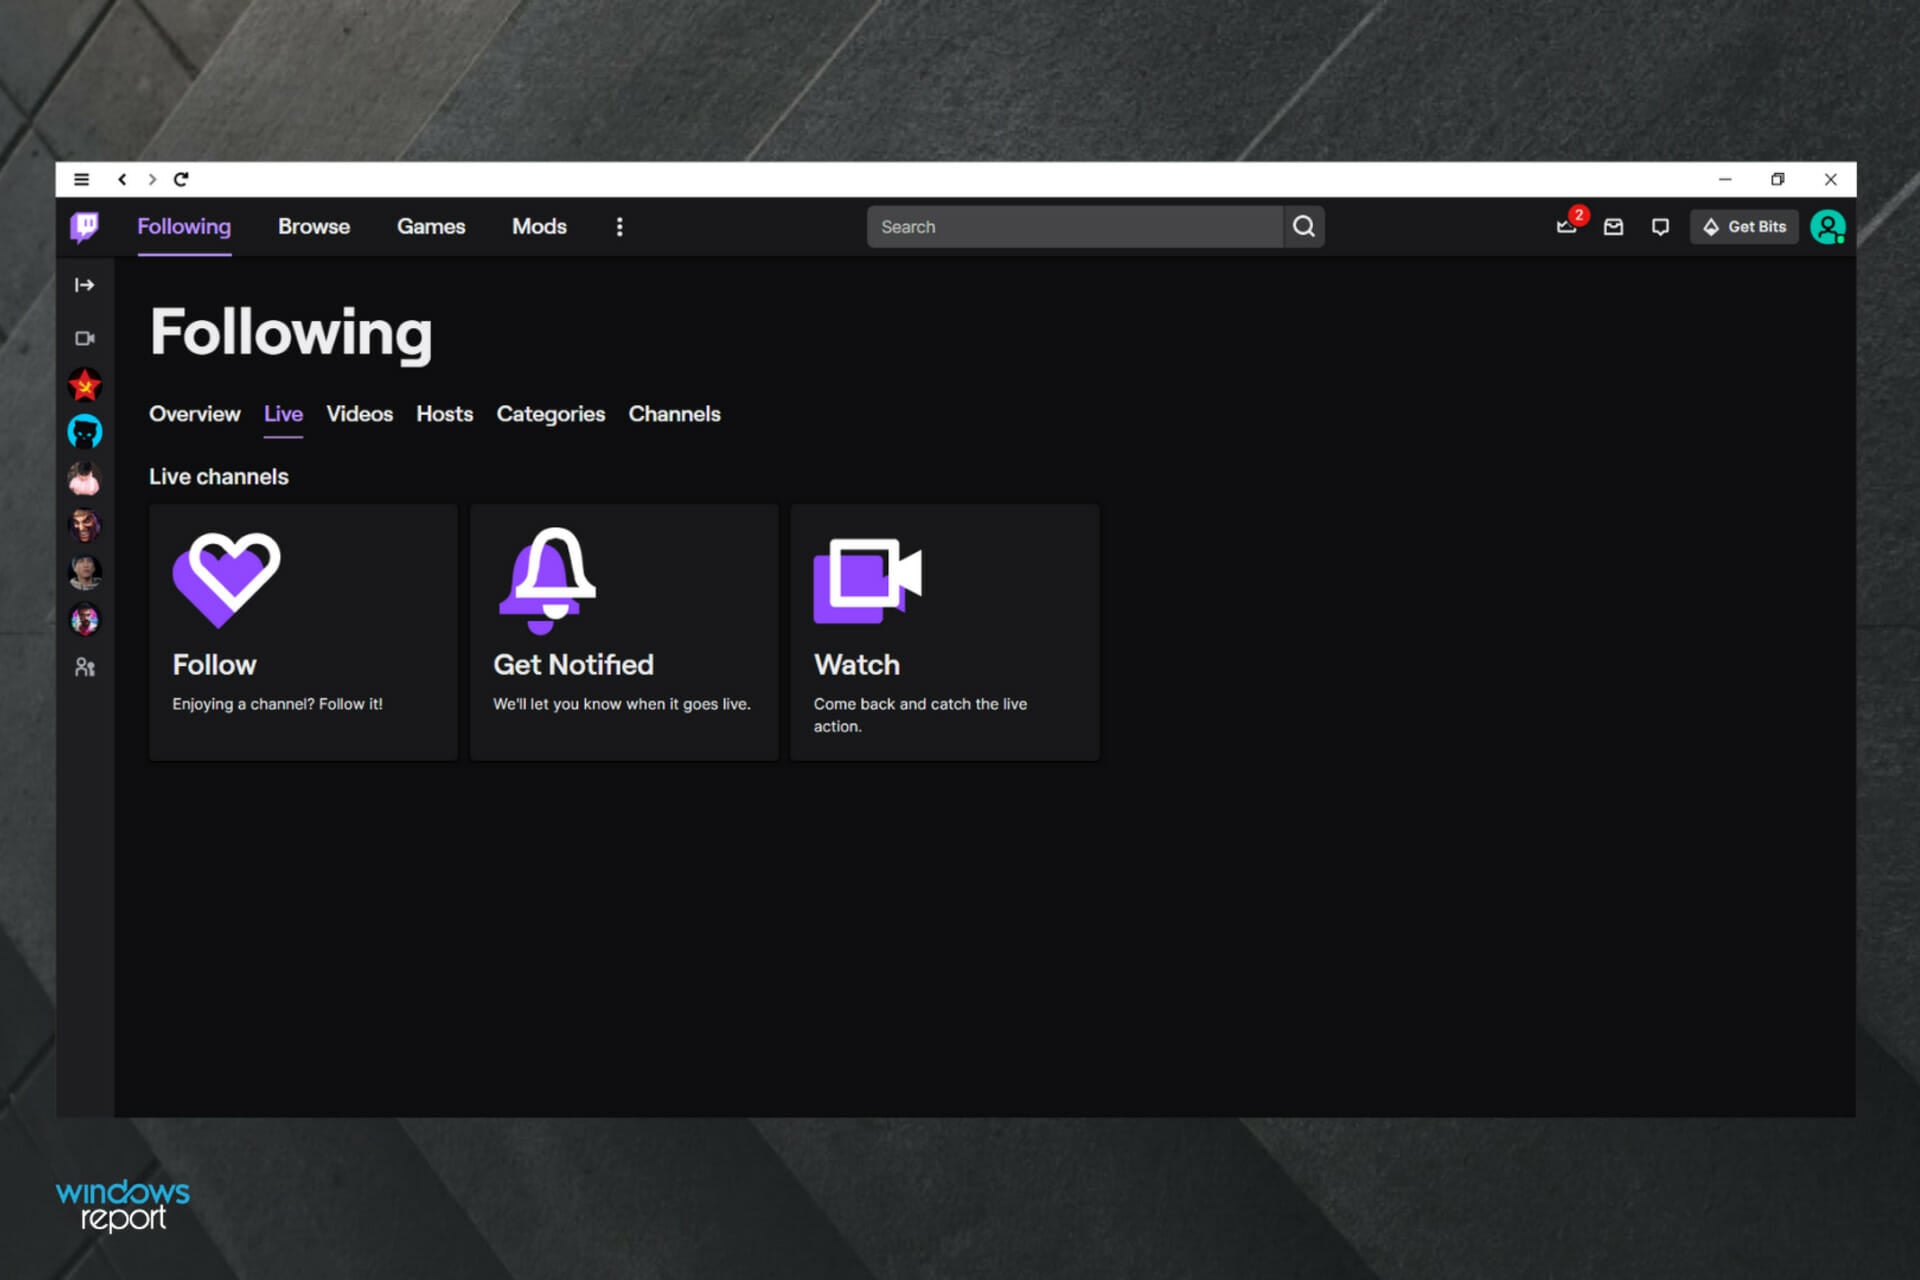
Task: Click the Watch card heading
Action: [857, 665]
